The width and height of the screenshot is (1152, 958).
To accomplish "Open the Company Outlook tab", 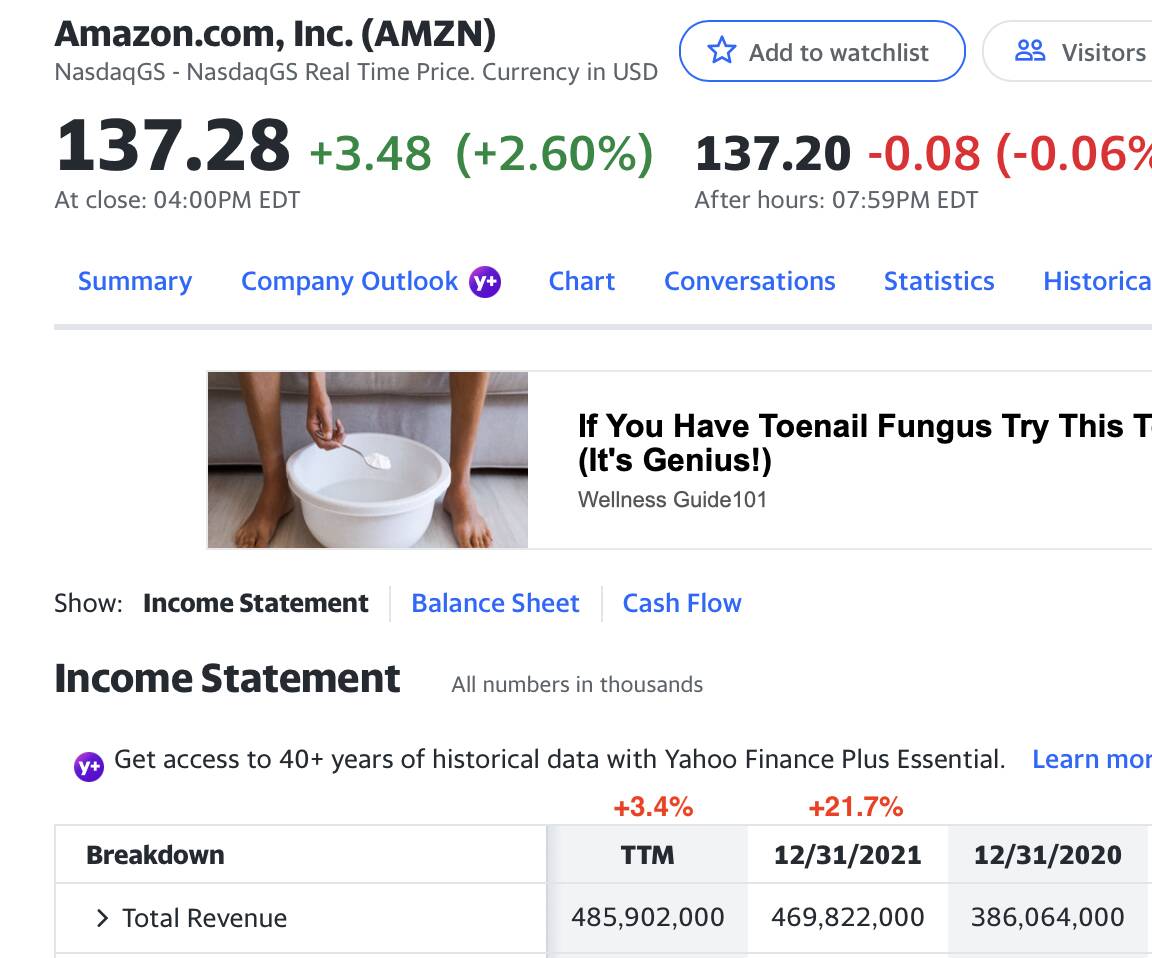I will coord(349,282).
